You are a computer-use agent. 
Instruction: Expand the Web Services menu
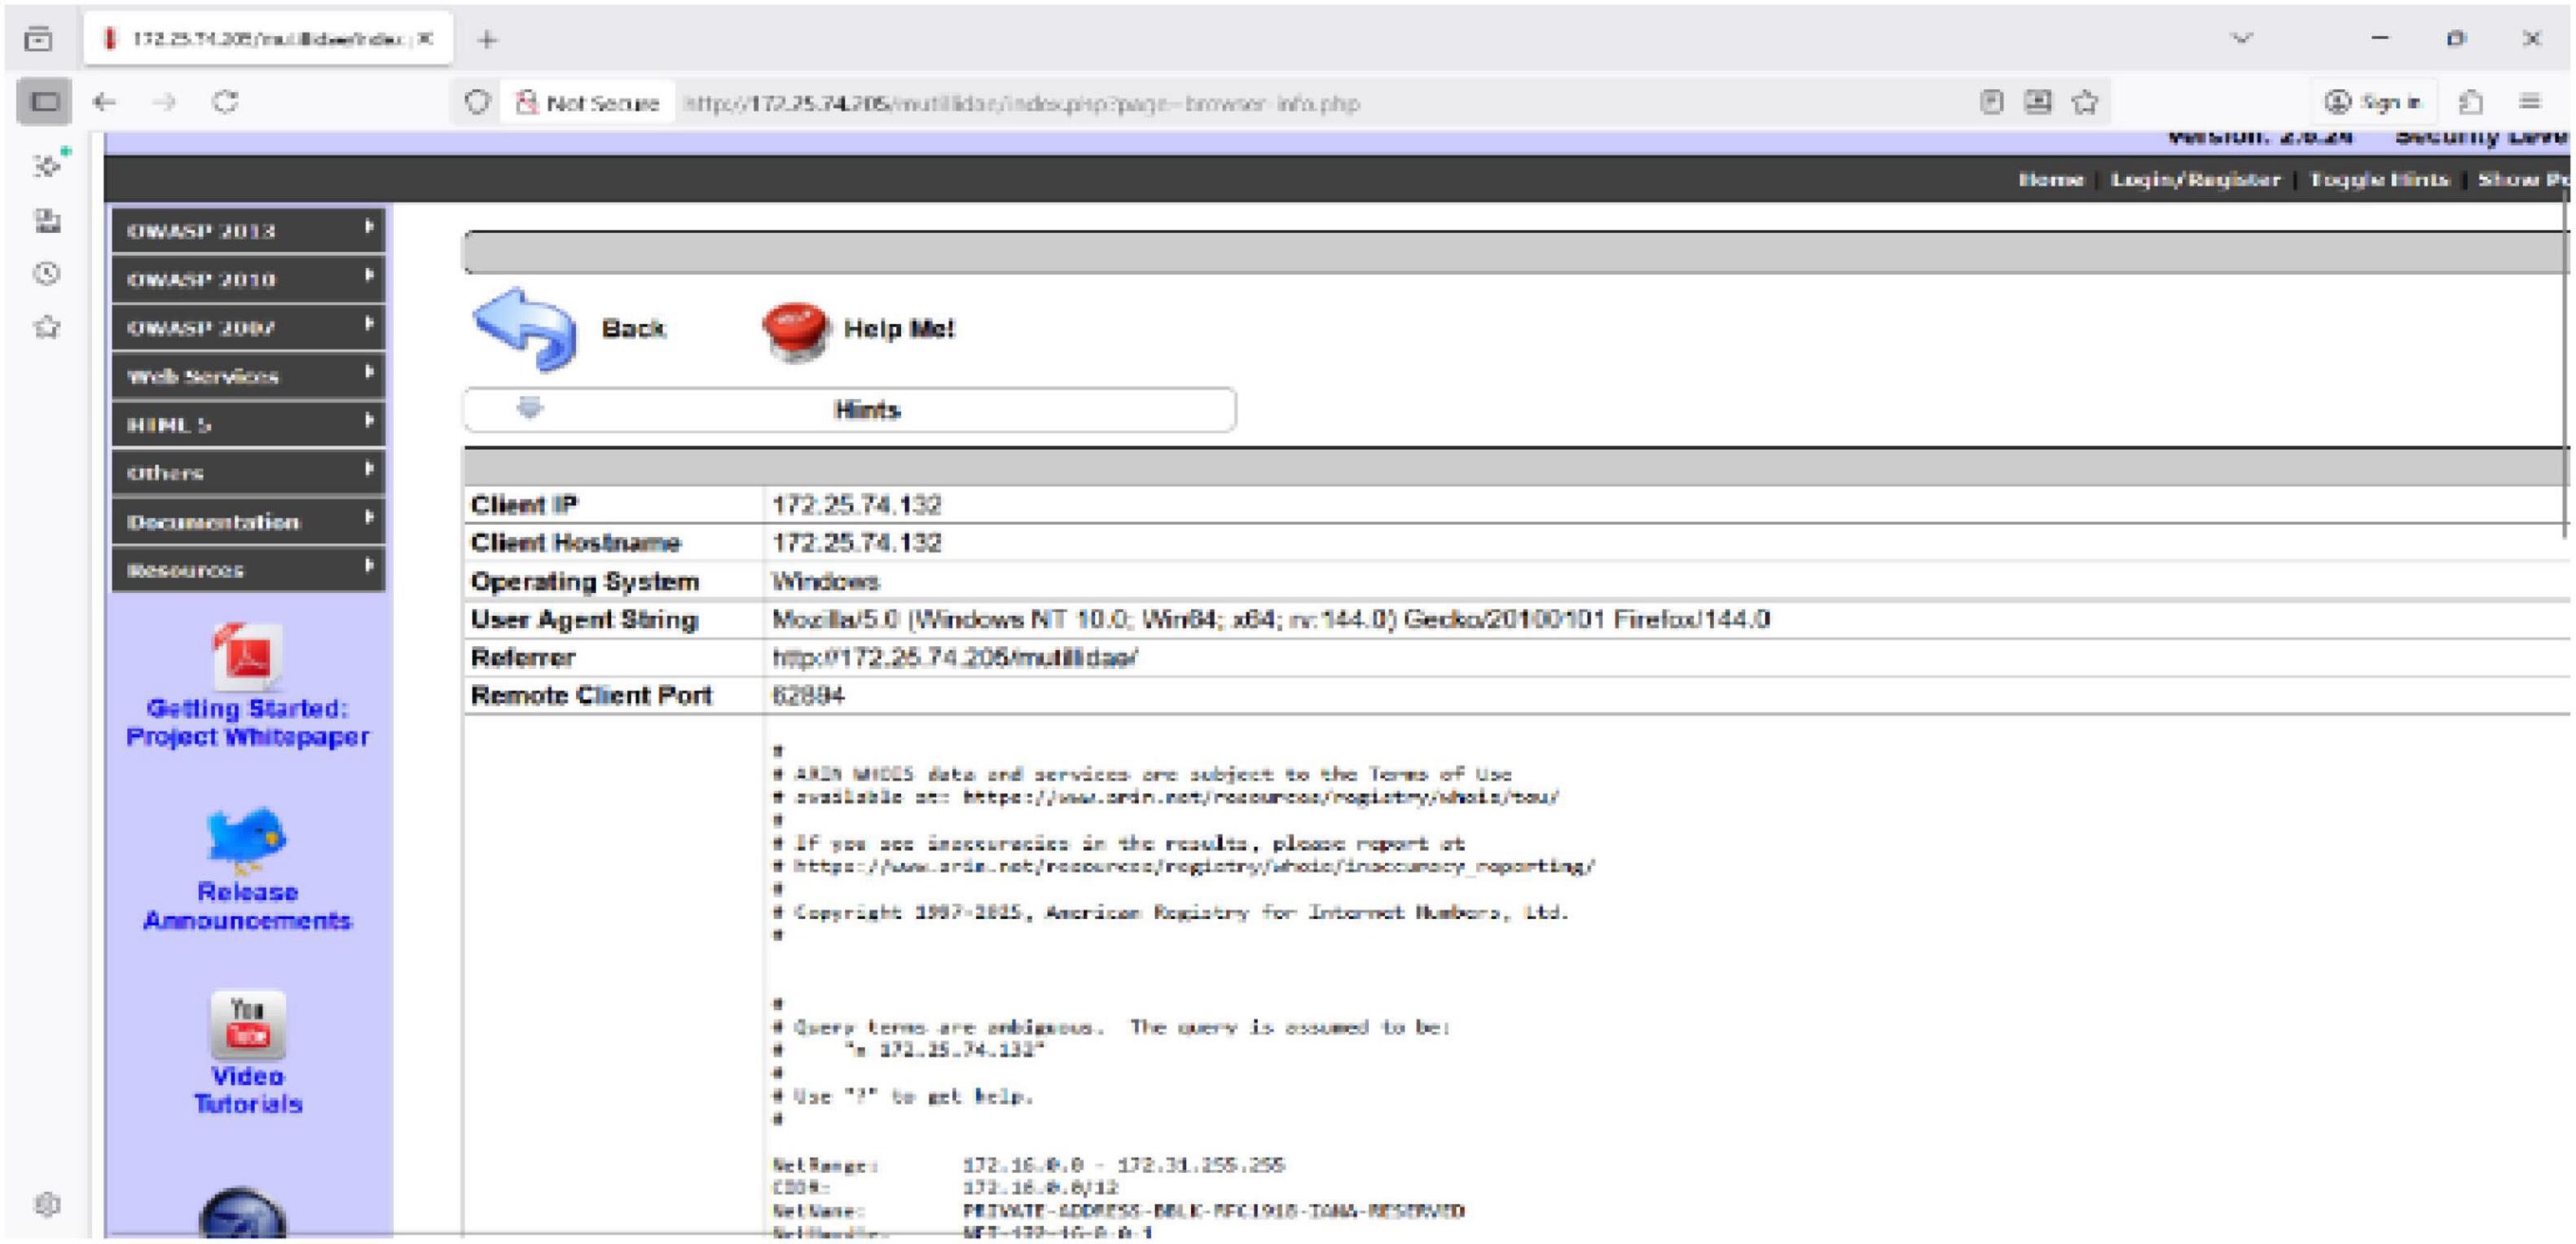[x=249, y=376]
